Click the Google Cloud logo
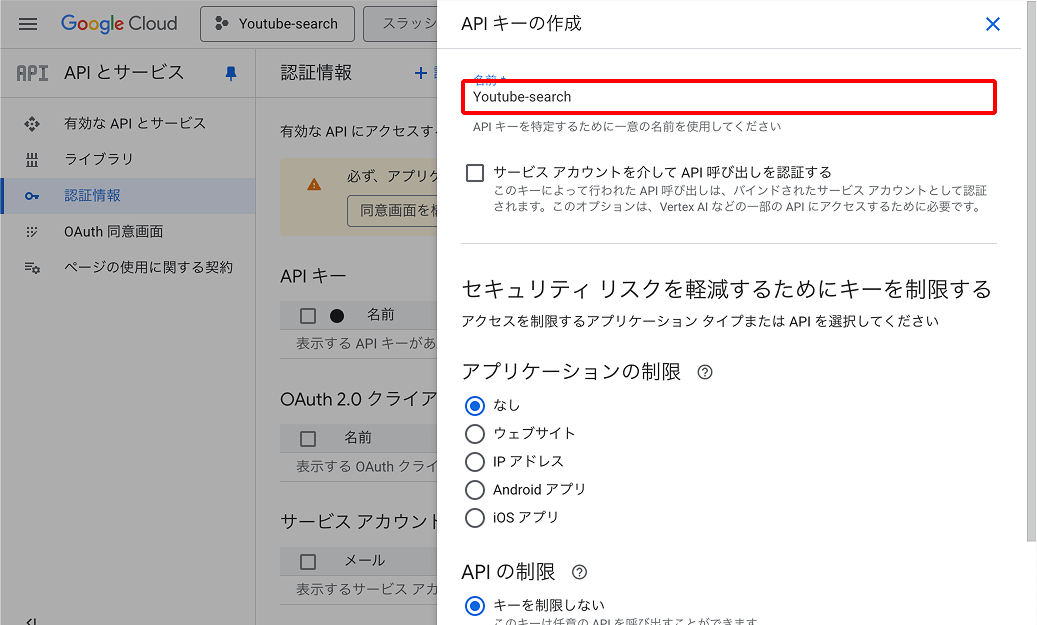The image size is (1037, 625). [x=119, y=24]
